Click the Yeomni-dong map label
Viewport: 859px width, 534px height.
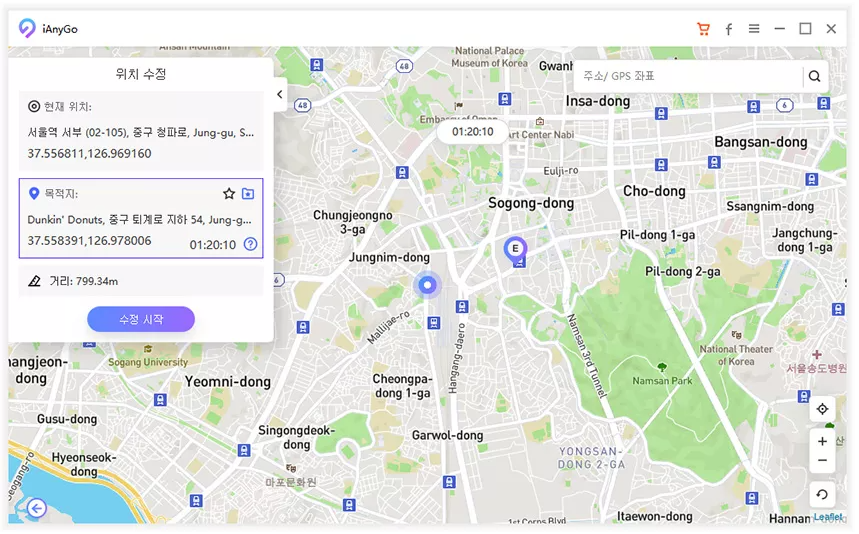[227, 381]
